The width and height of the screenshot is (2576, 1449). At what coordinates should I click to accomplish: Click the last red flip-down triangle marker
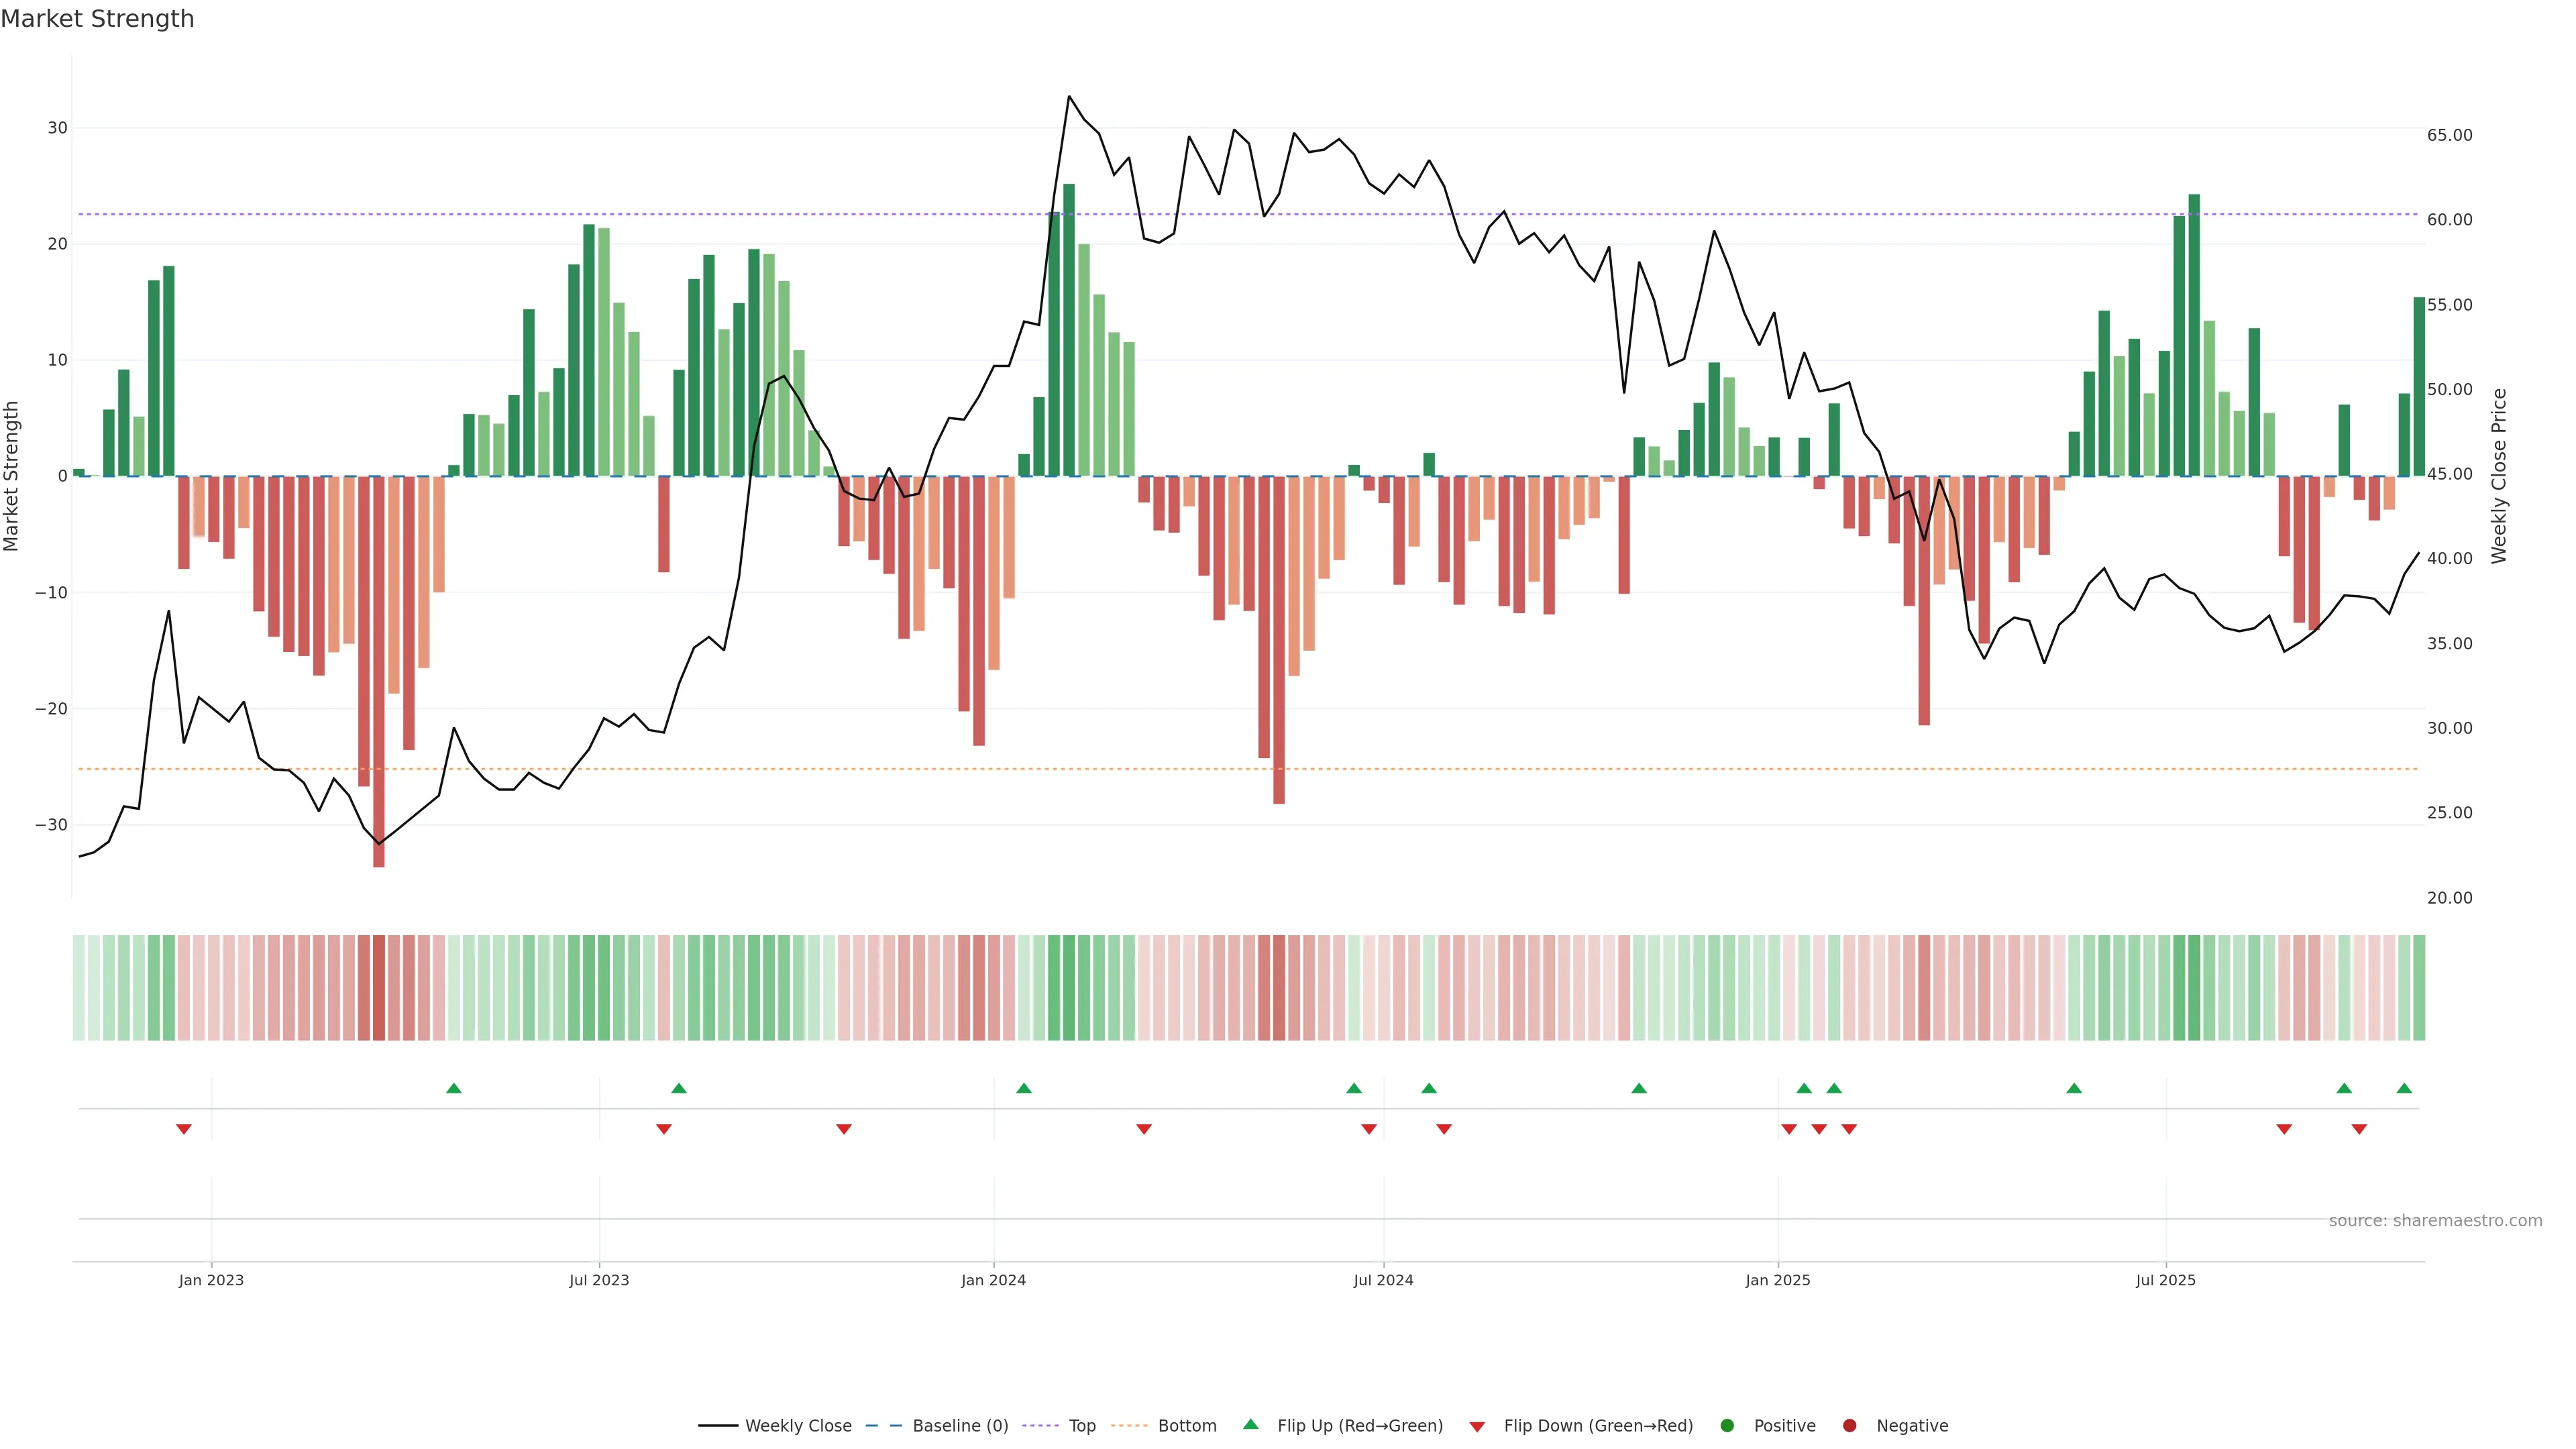2359,1129
